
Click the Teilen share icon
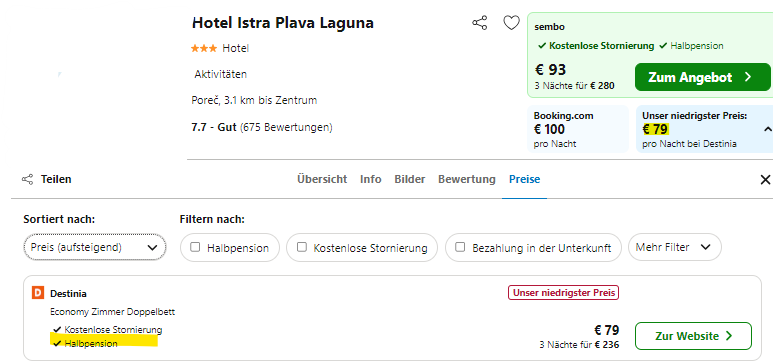pos(28,179)
